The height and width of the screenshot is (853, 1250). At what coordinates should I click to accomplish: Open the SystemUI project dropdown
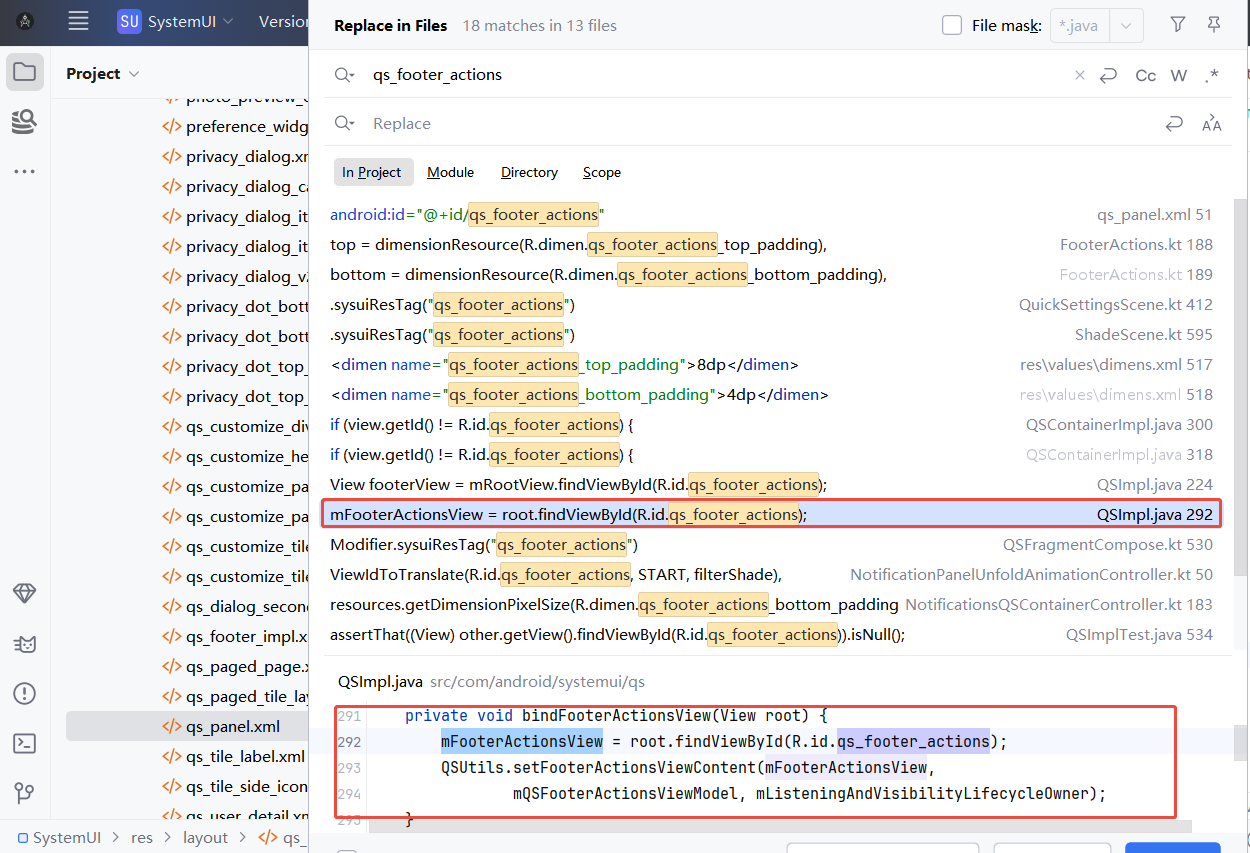[176, 21]
